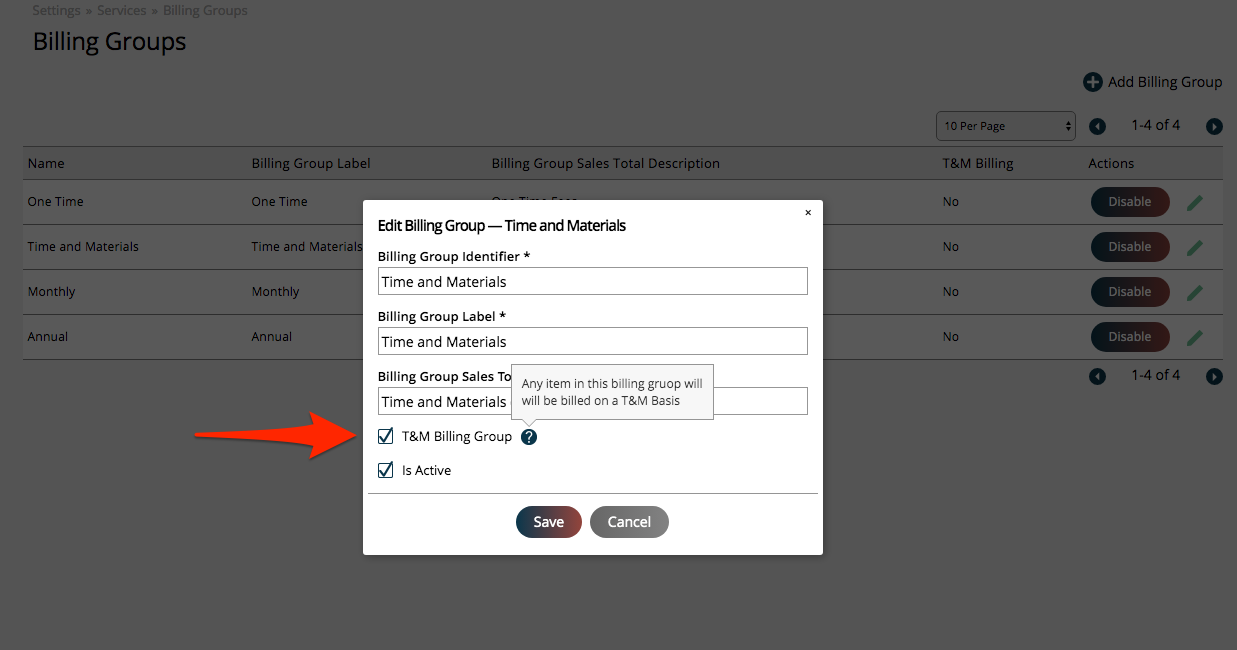Image resolution: width=1237 pixels, height=650 pixels.
Task: Click the top pagination next-page arrow
Action: pos(1214,126)
